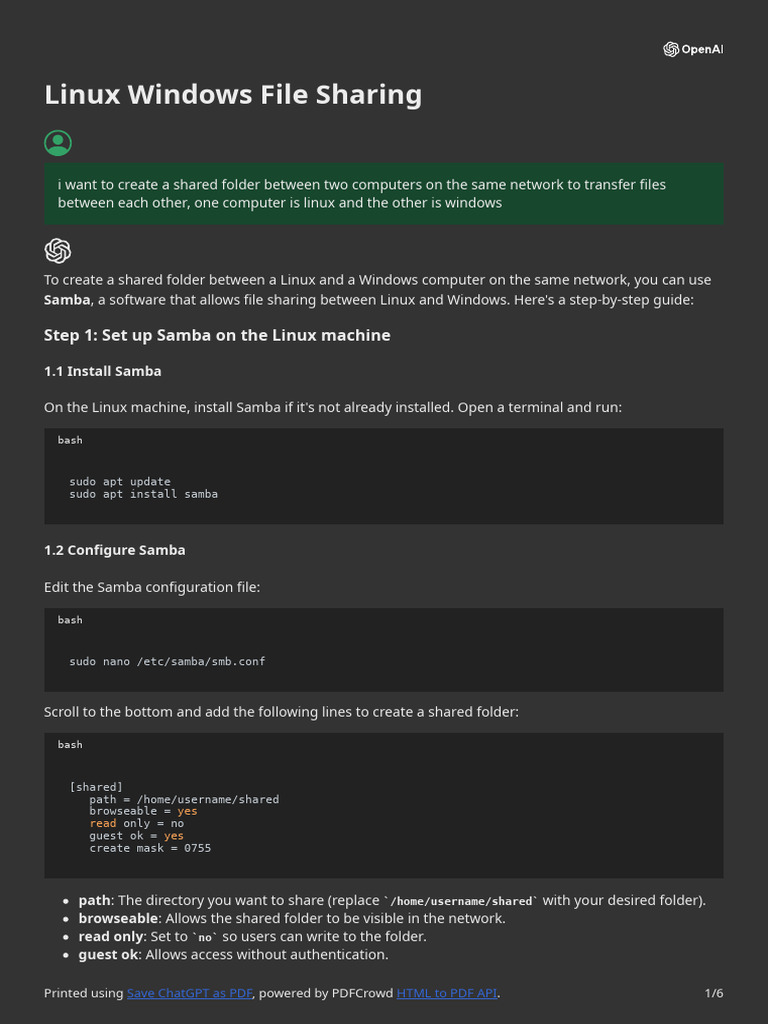
Task: Click the green user avatar icon
Action: click(58, 143)
